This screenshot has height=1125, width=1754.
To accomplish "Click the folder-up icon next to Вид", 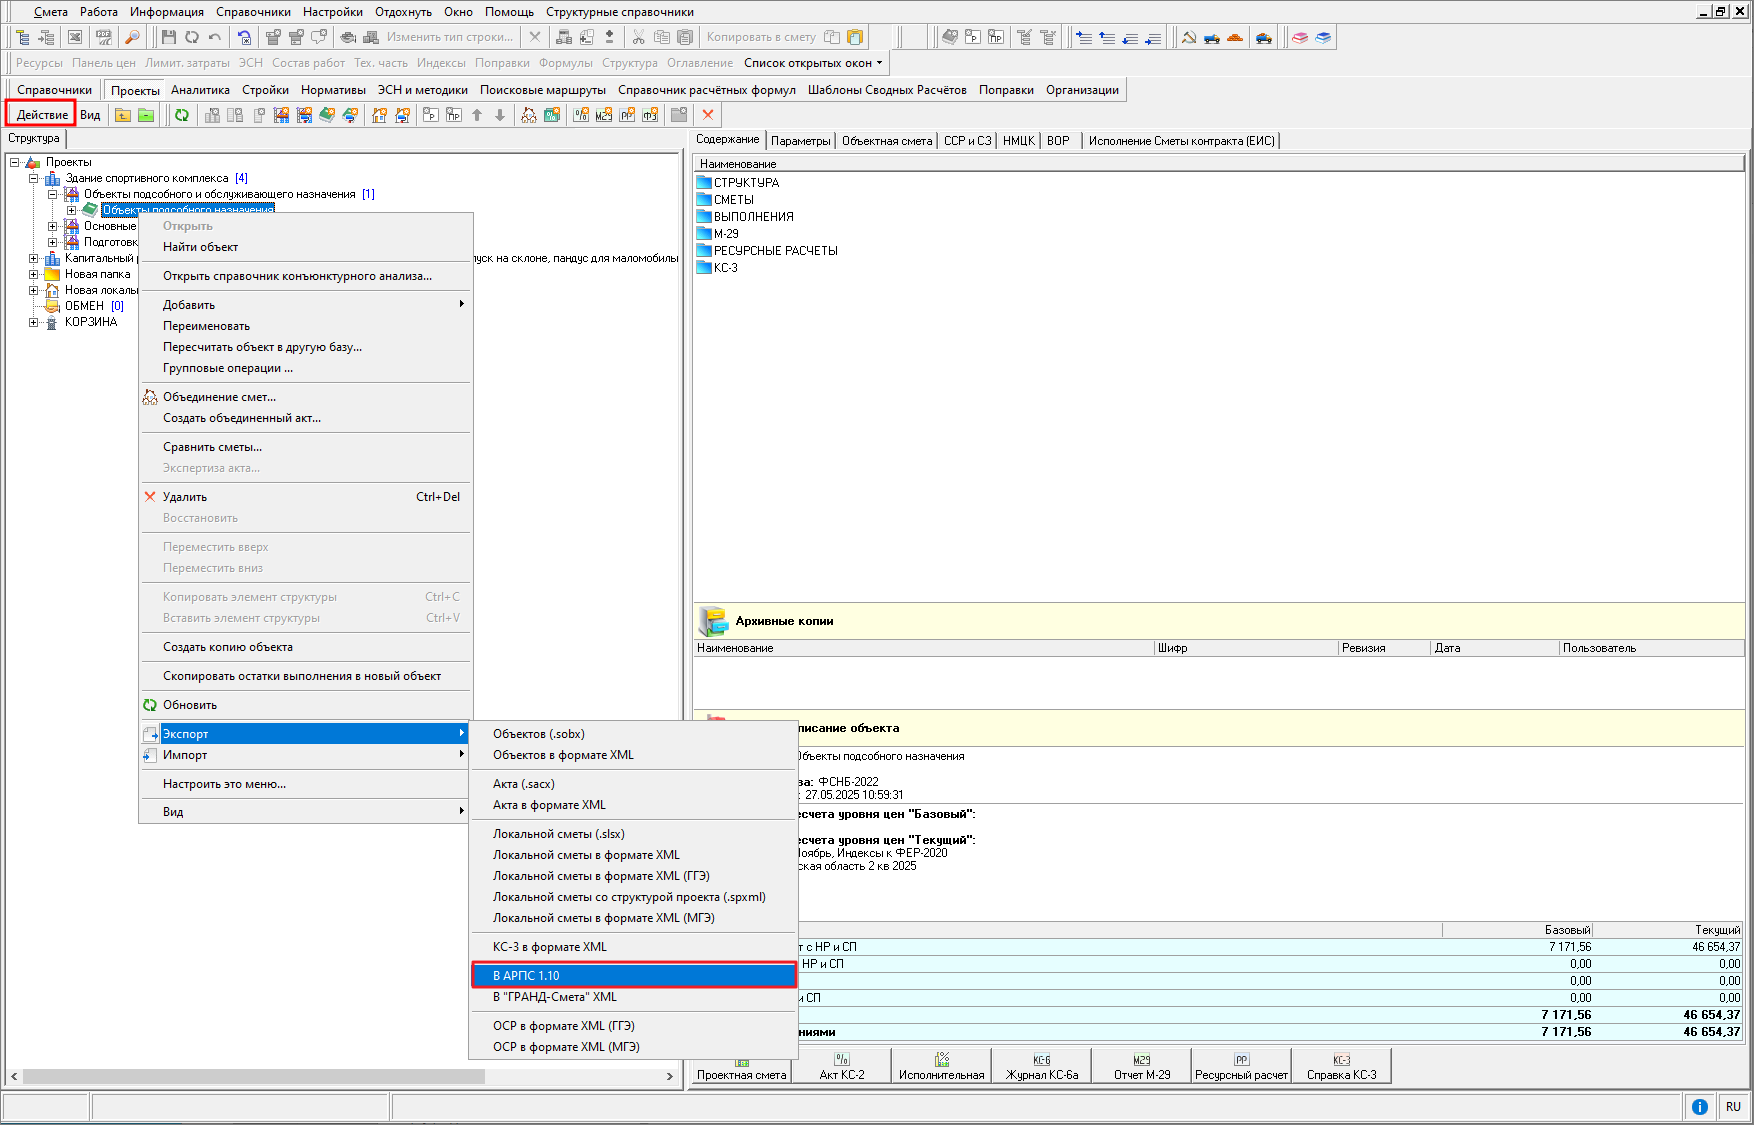I will 122,115.
